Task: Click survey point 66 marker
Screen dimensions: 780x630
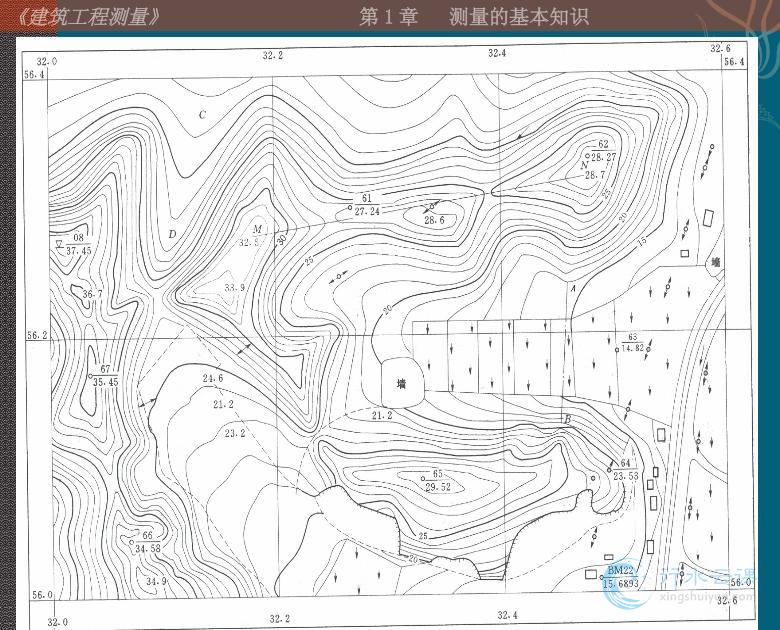Action: click(x=132, y=541)
